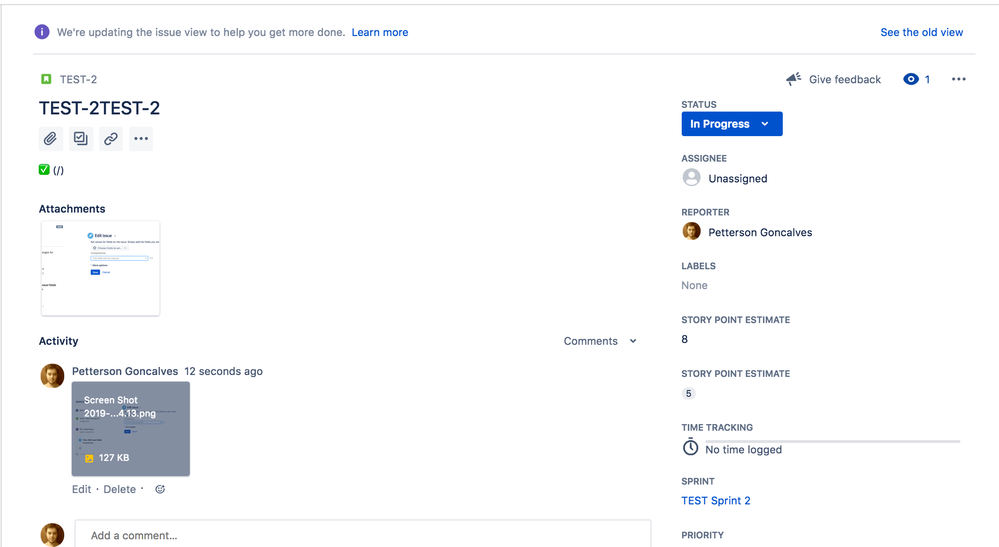Edit the TEST-2TEST-2 issue title

point(99,108)
